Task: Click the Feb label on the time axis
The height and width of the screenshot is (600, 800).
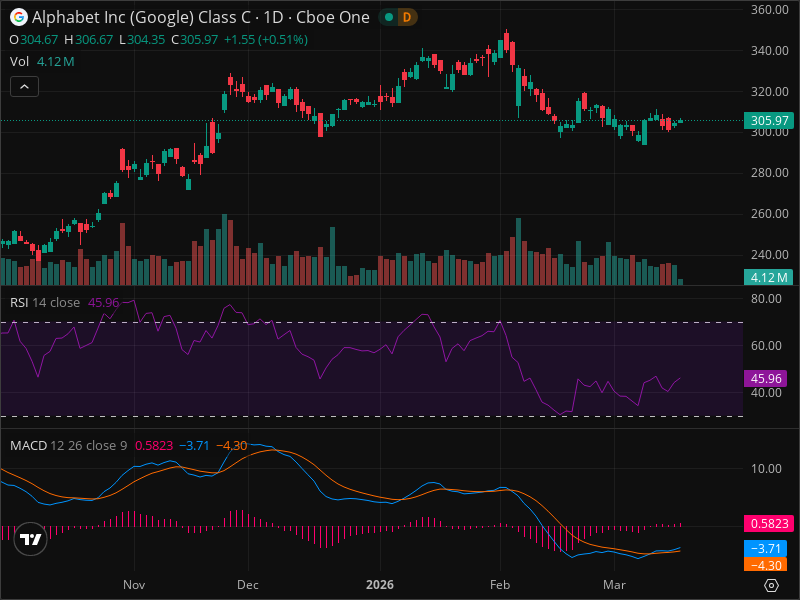Action: tap(500, 585)
